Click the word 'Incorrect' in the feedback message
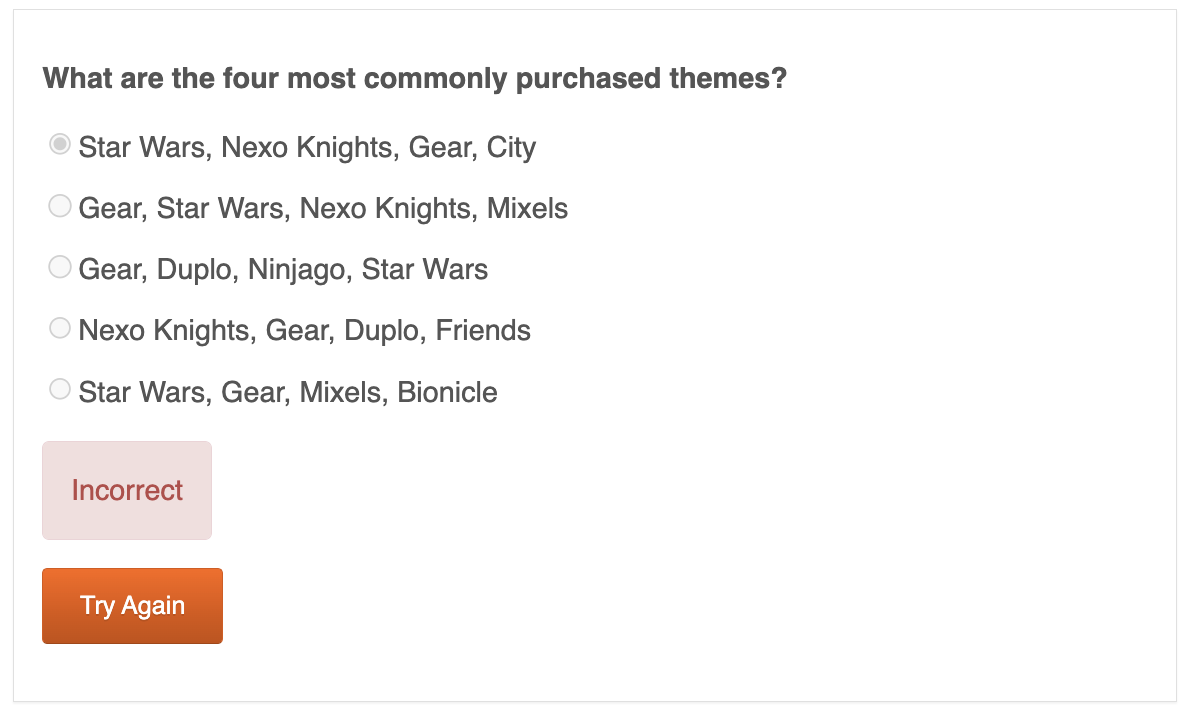The image size is (1194, 714). tap(127, 490)
